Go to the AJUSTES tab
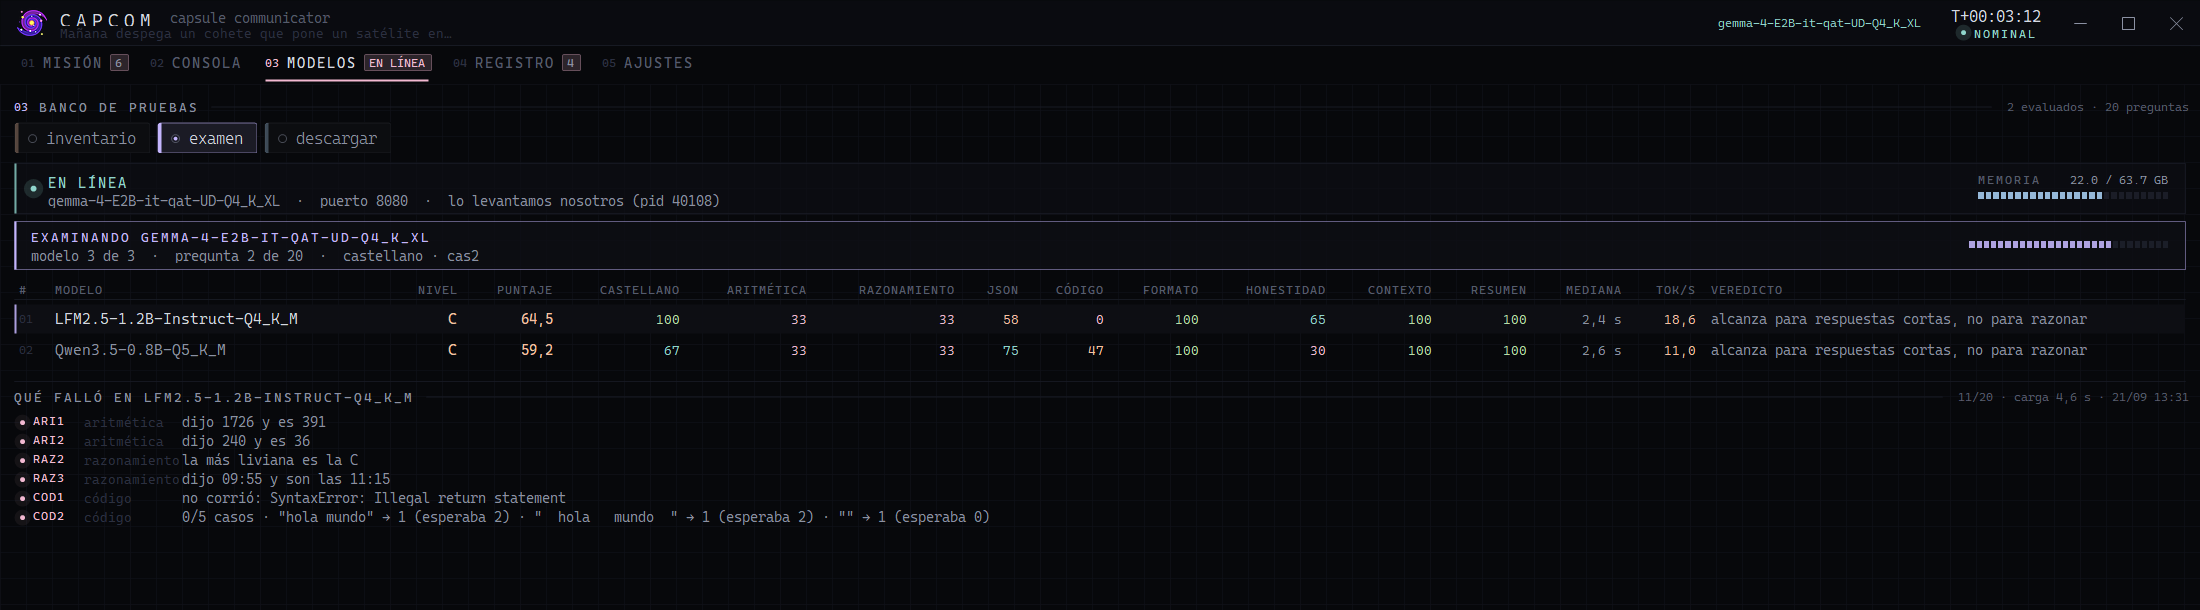 pyautogui.click(x=646, y=63)
